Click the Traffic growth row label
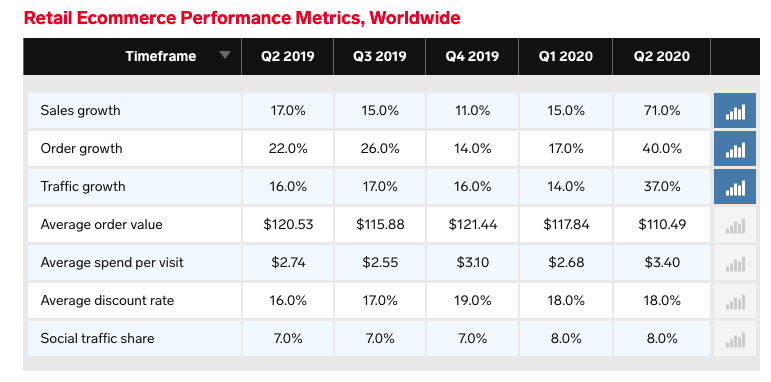Screen dimensions: 771x382 click(83, 186)
